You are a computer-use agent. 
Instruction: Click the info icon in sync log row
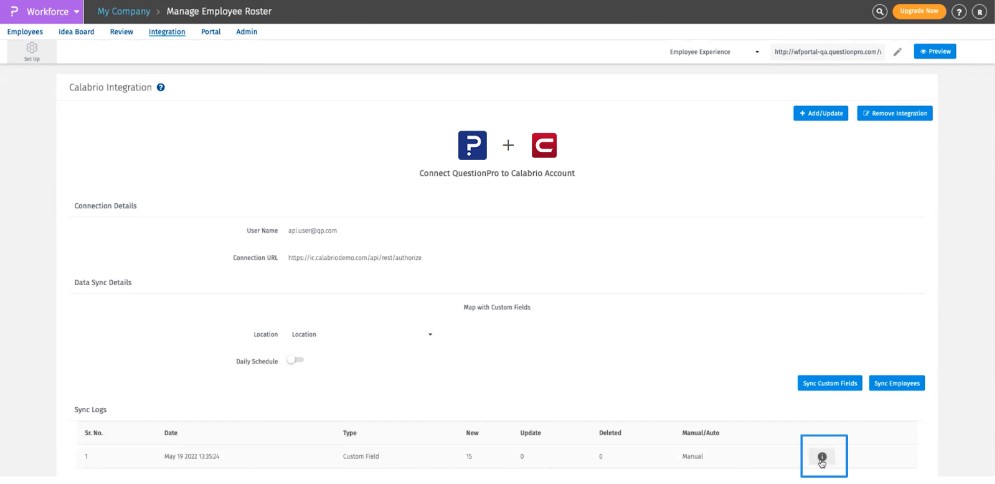pos(822,457)
